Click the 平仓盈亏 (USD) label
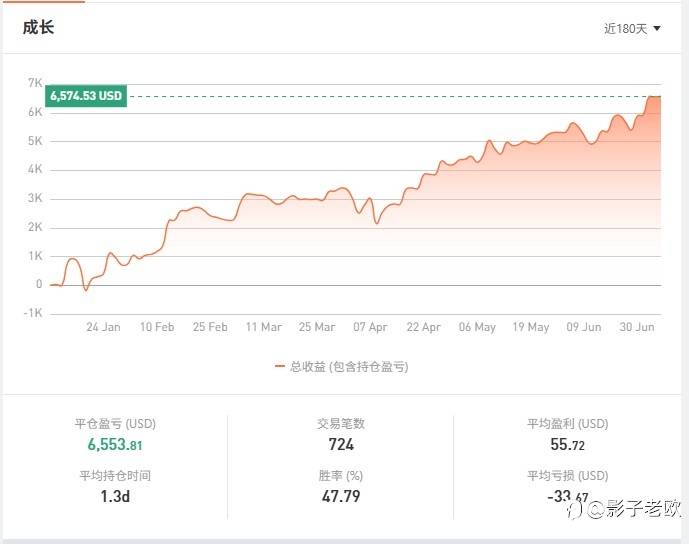689x544 pixels. coord(115,424)
